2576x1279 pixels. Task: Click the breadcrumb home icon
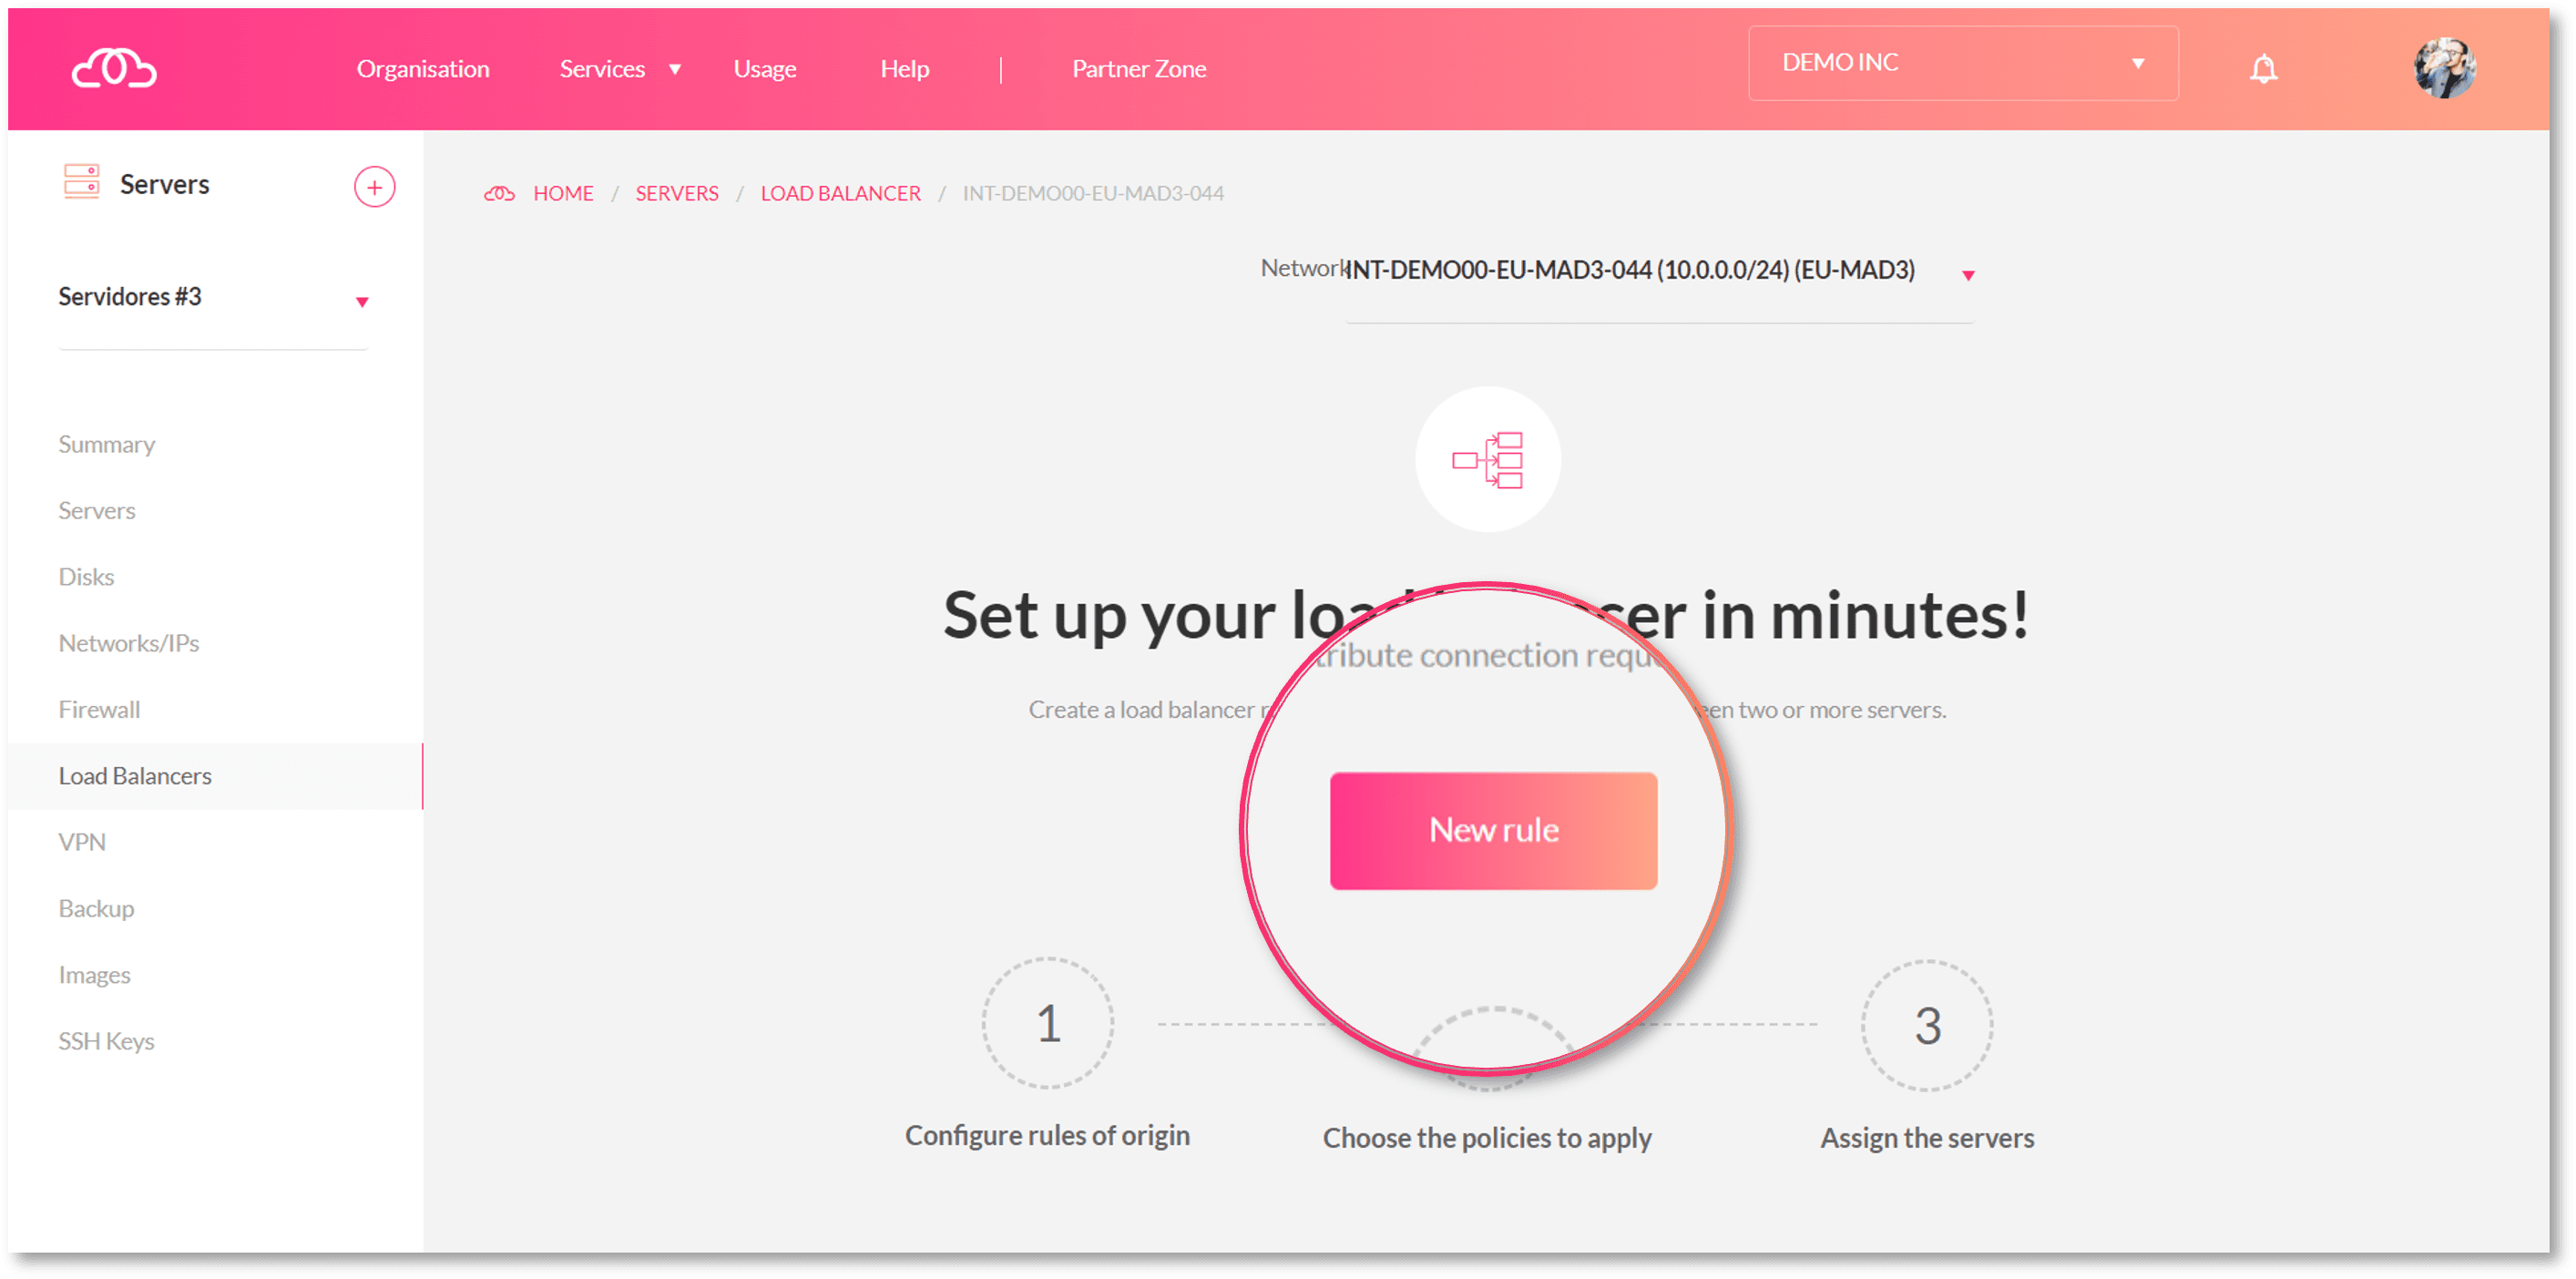[x=497, y=192]
